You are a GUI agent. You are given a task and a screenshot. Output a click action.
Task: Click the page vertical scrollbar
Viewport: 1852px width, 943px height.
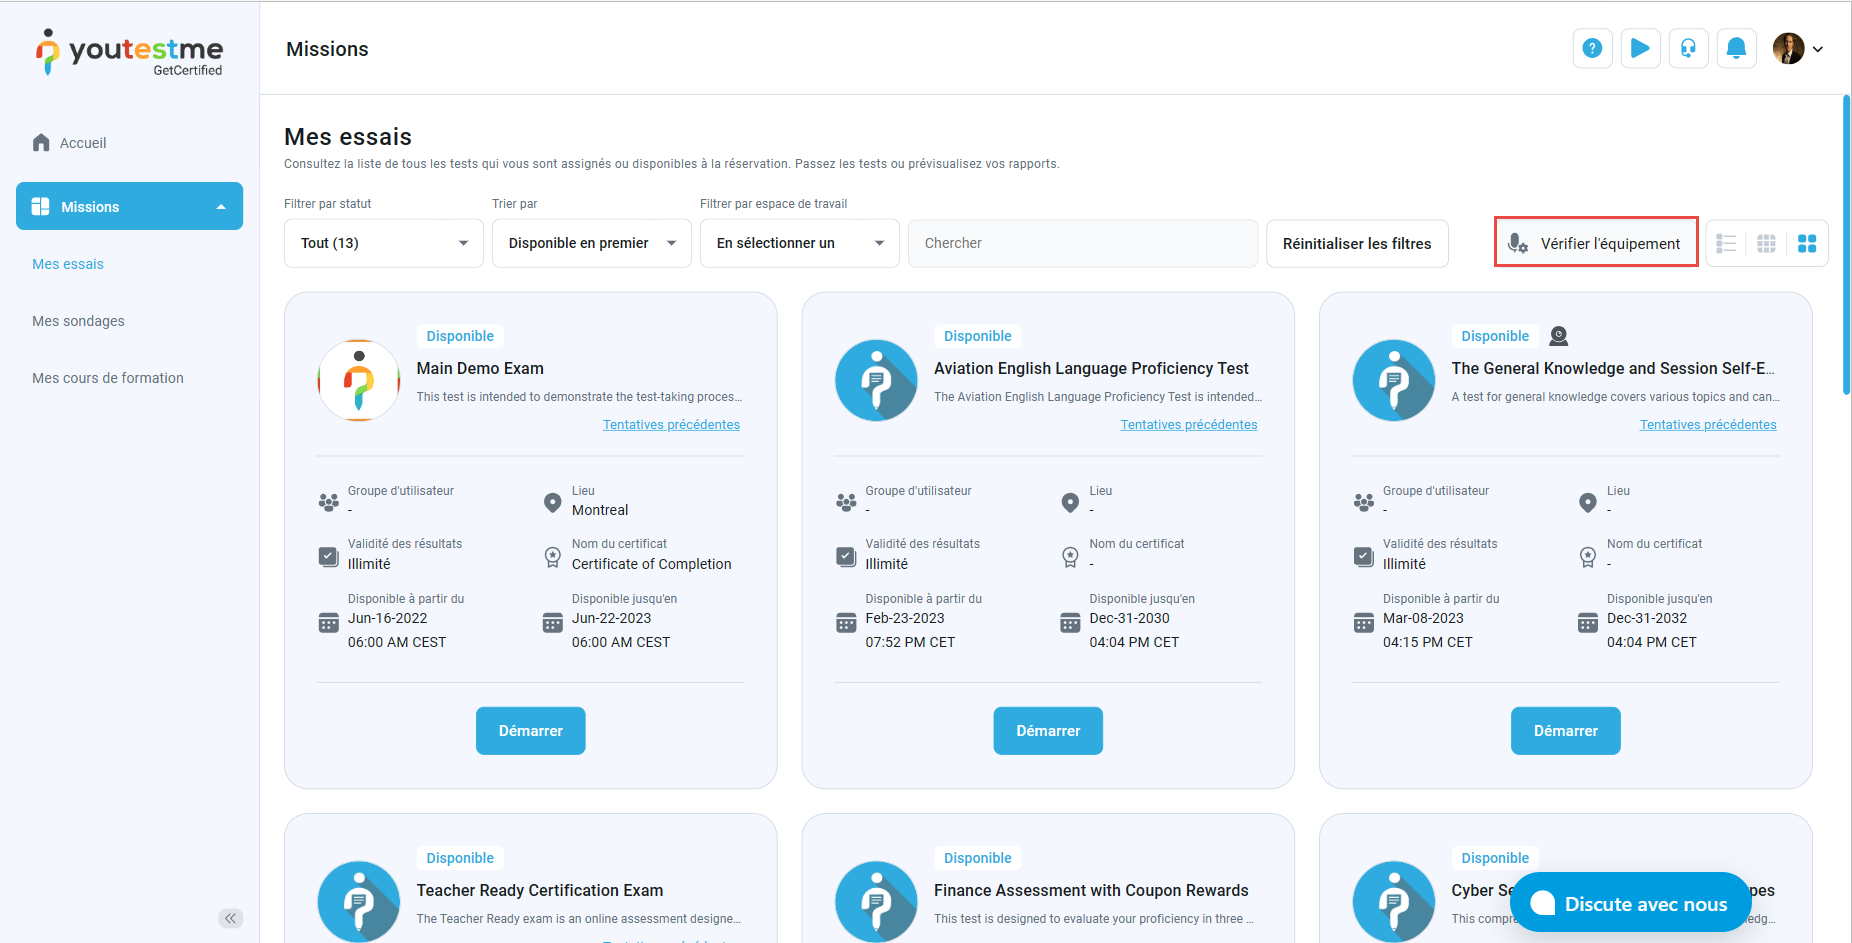1846,245
